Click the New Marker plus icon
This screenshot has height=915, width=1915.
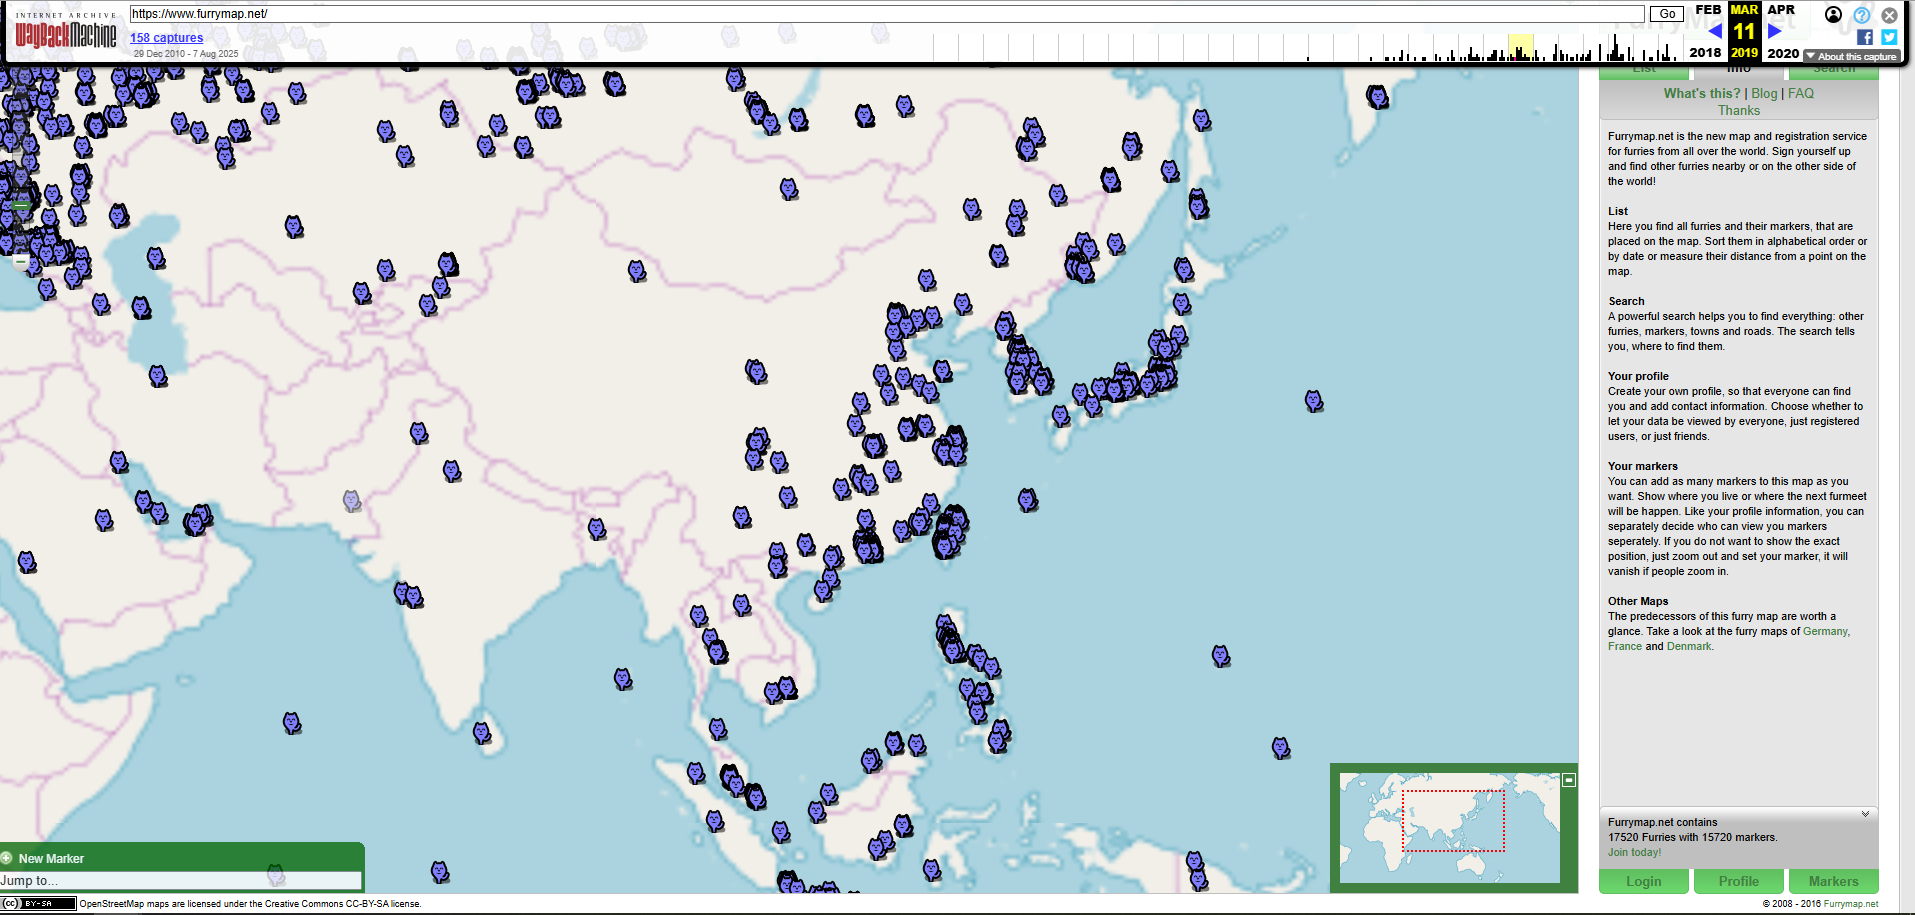point(7,858)
